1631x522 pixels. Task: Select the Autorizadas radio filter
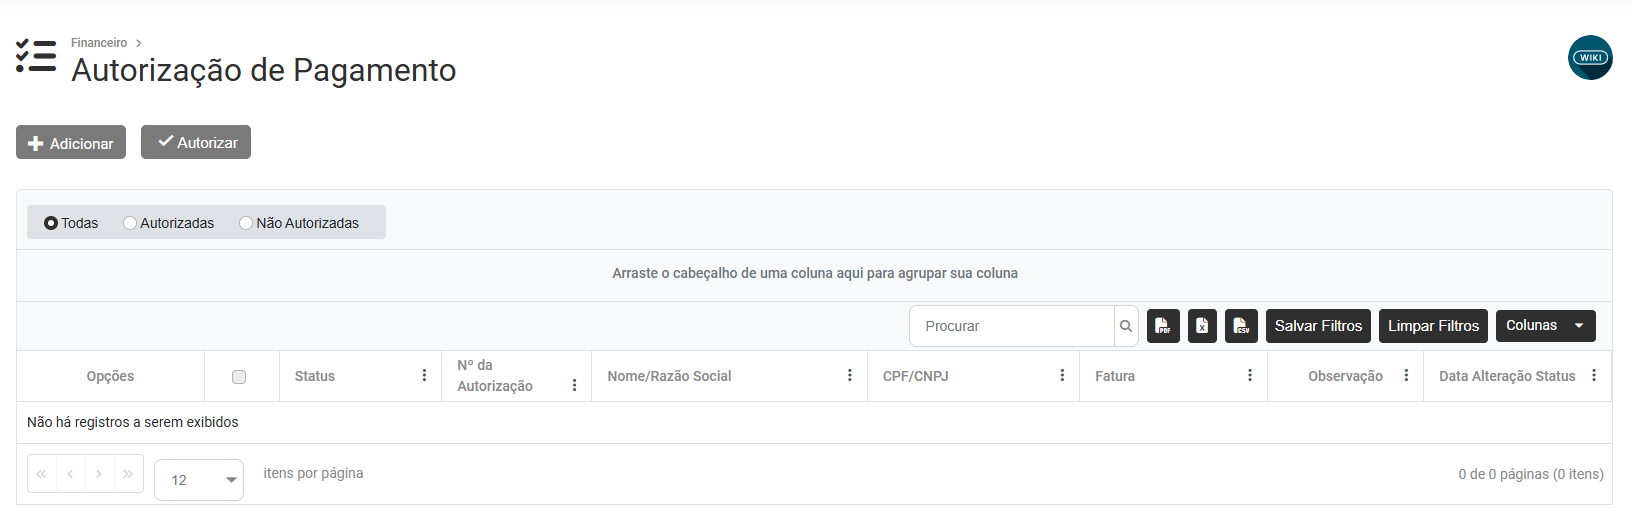point(130,223)
